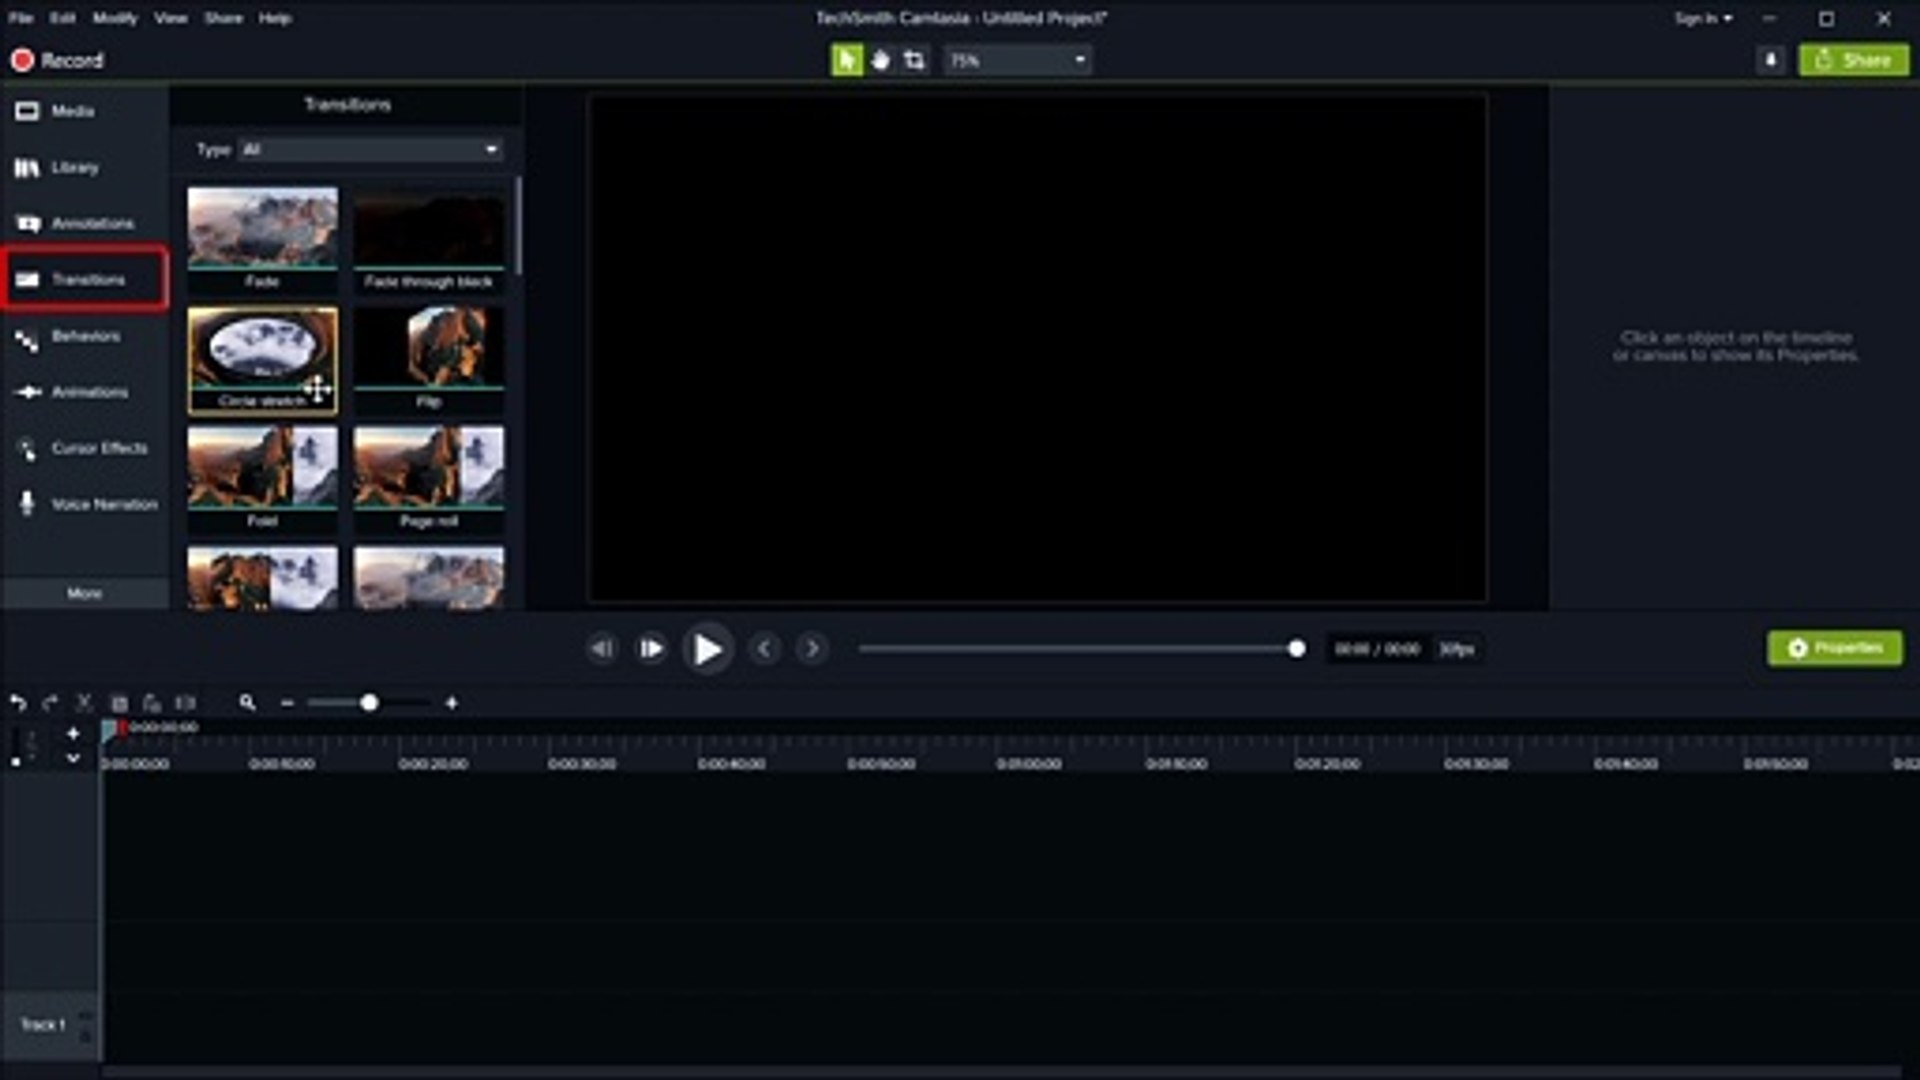Open the canvas zoom percentage dropdown
Viewport: 1920px width, 1080px height.
tap(1016, 60)
